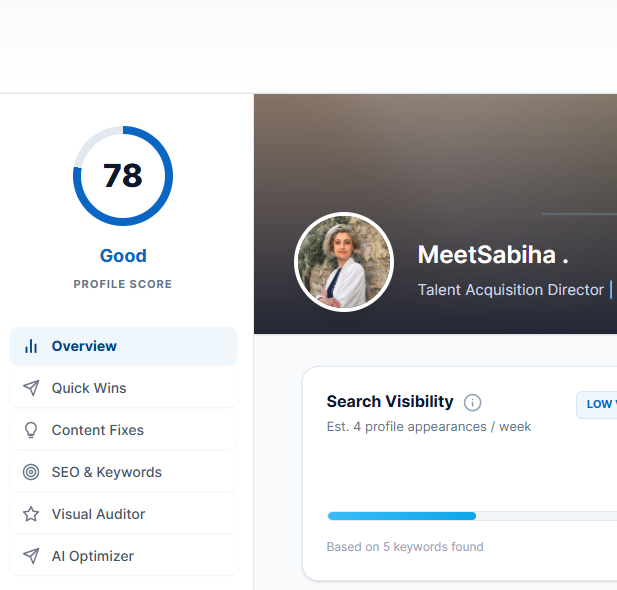Image resolution: width=617 pixels, height=590 pixels.
Task: Click the circular 78 profile score ring
Action: click(x=123, y=176)
